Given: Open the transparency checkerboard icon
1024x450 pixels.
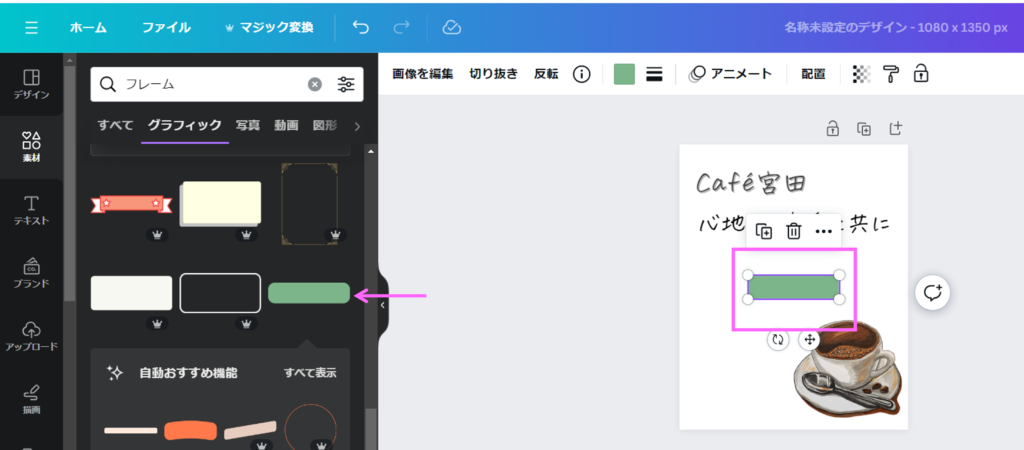Looking at the screenshot, I should 861,74.
